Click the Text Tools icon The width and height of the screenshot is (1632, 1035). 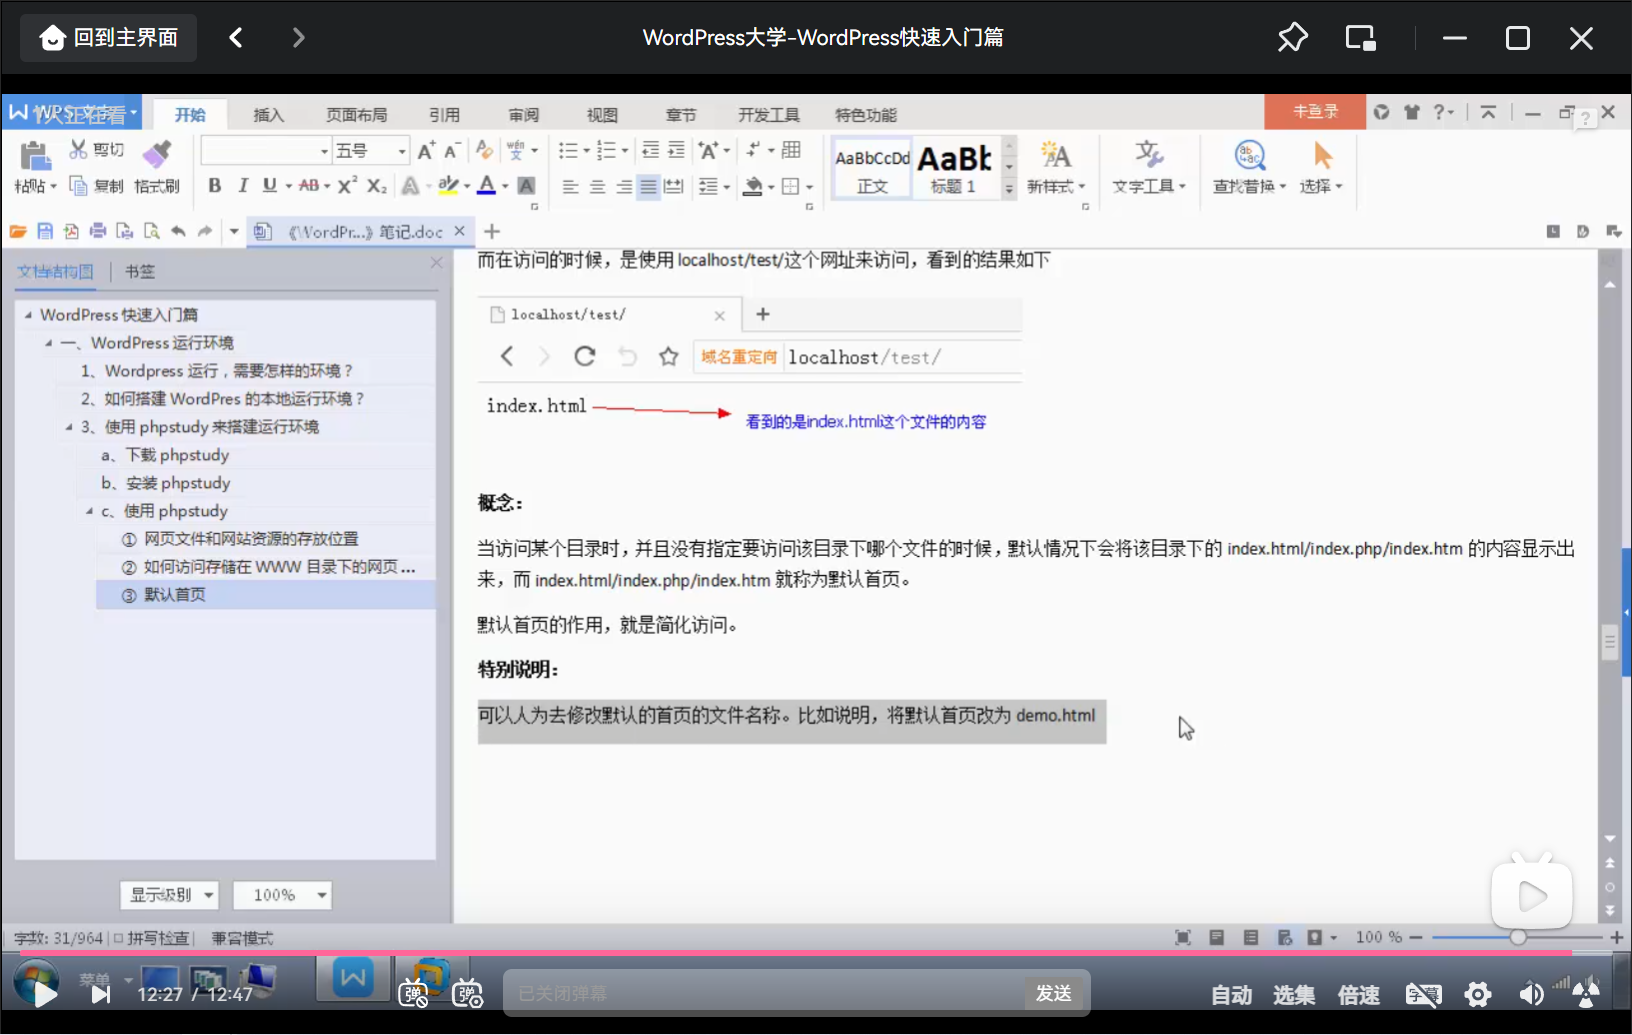(x=1148, y=154)
